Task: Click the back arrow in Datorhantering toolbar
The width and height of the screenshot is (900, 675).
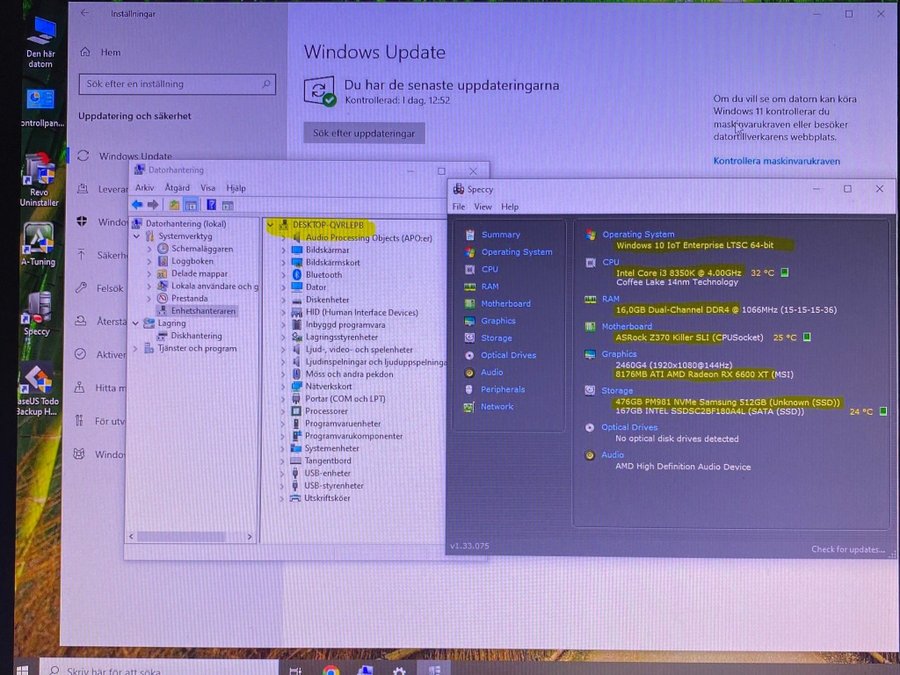Action: point(137,205)
